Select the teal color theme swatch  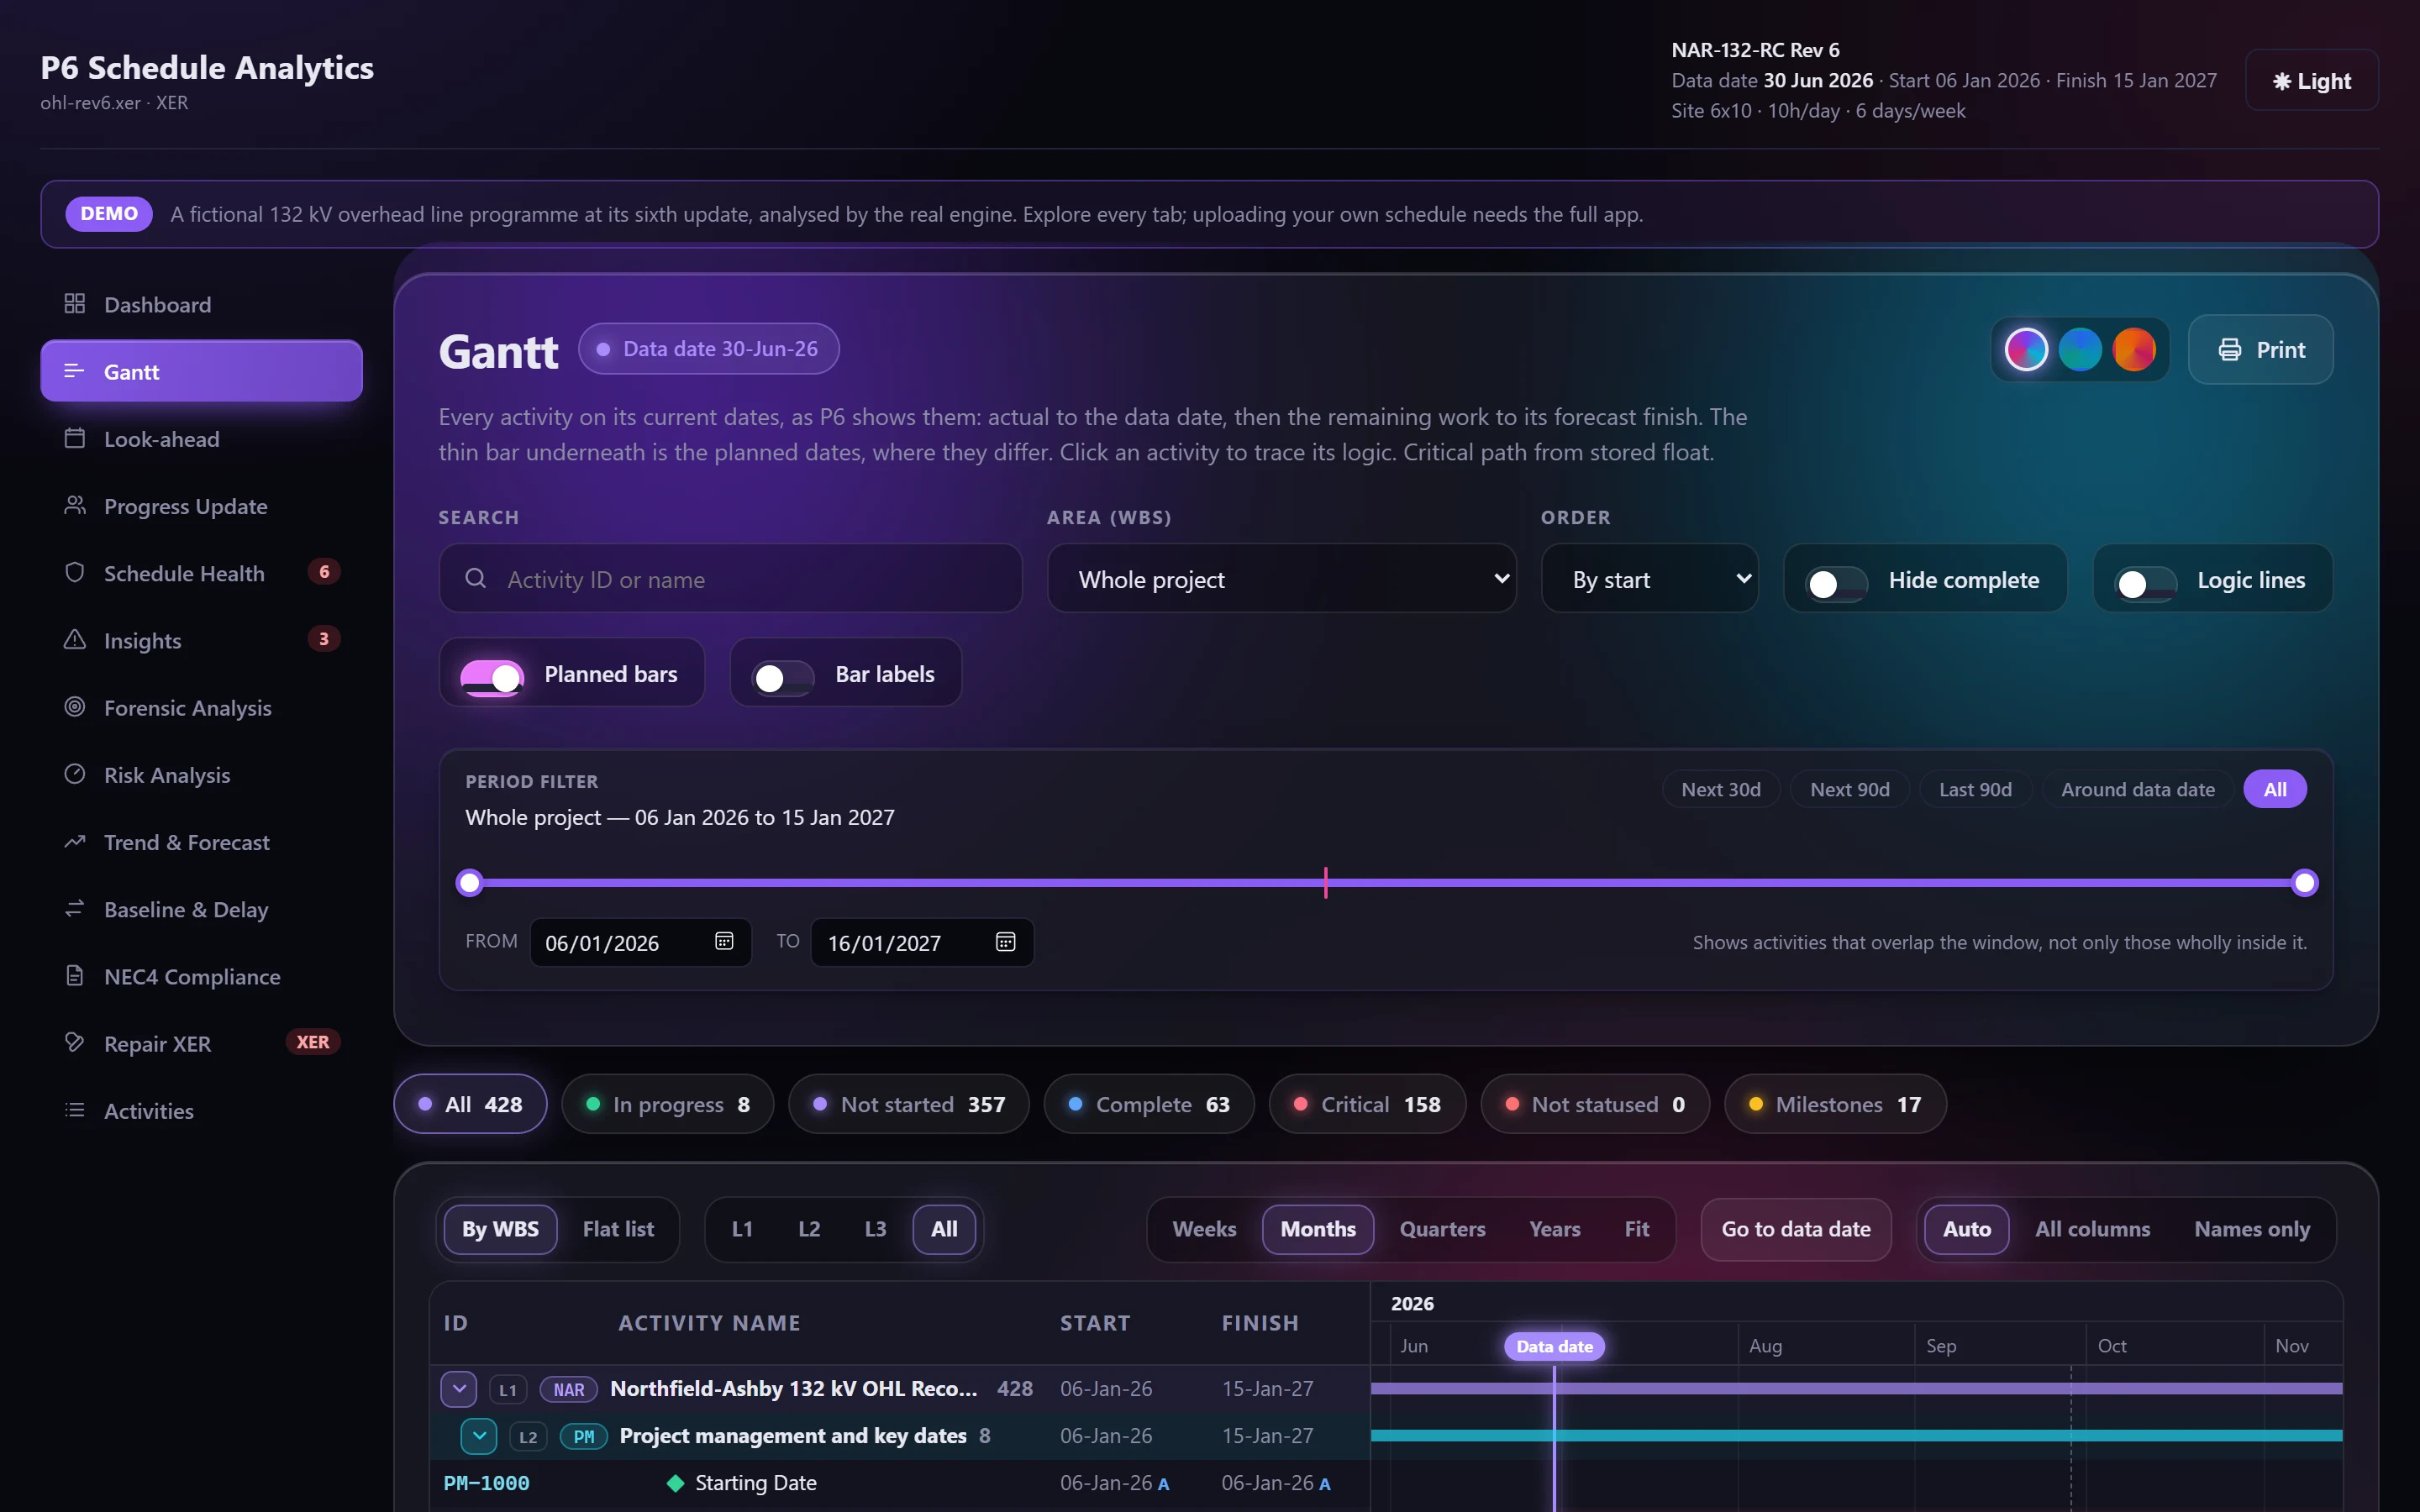tap(2080, 349)
